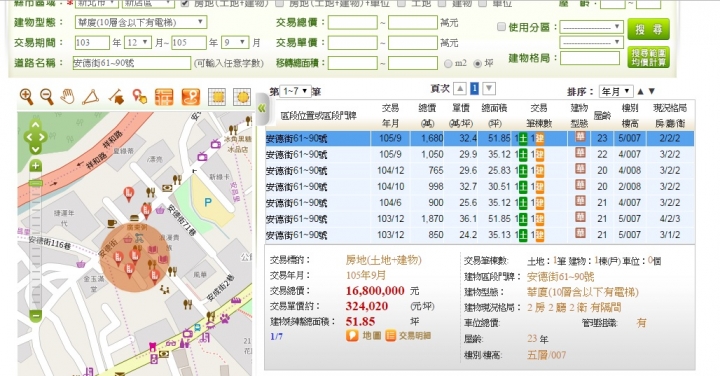Open the orange map positioning icon

click(191, 97)
